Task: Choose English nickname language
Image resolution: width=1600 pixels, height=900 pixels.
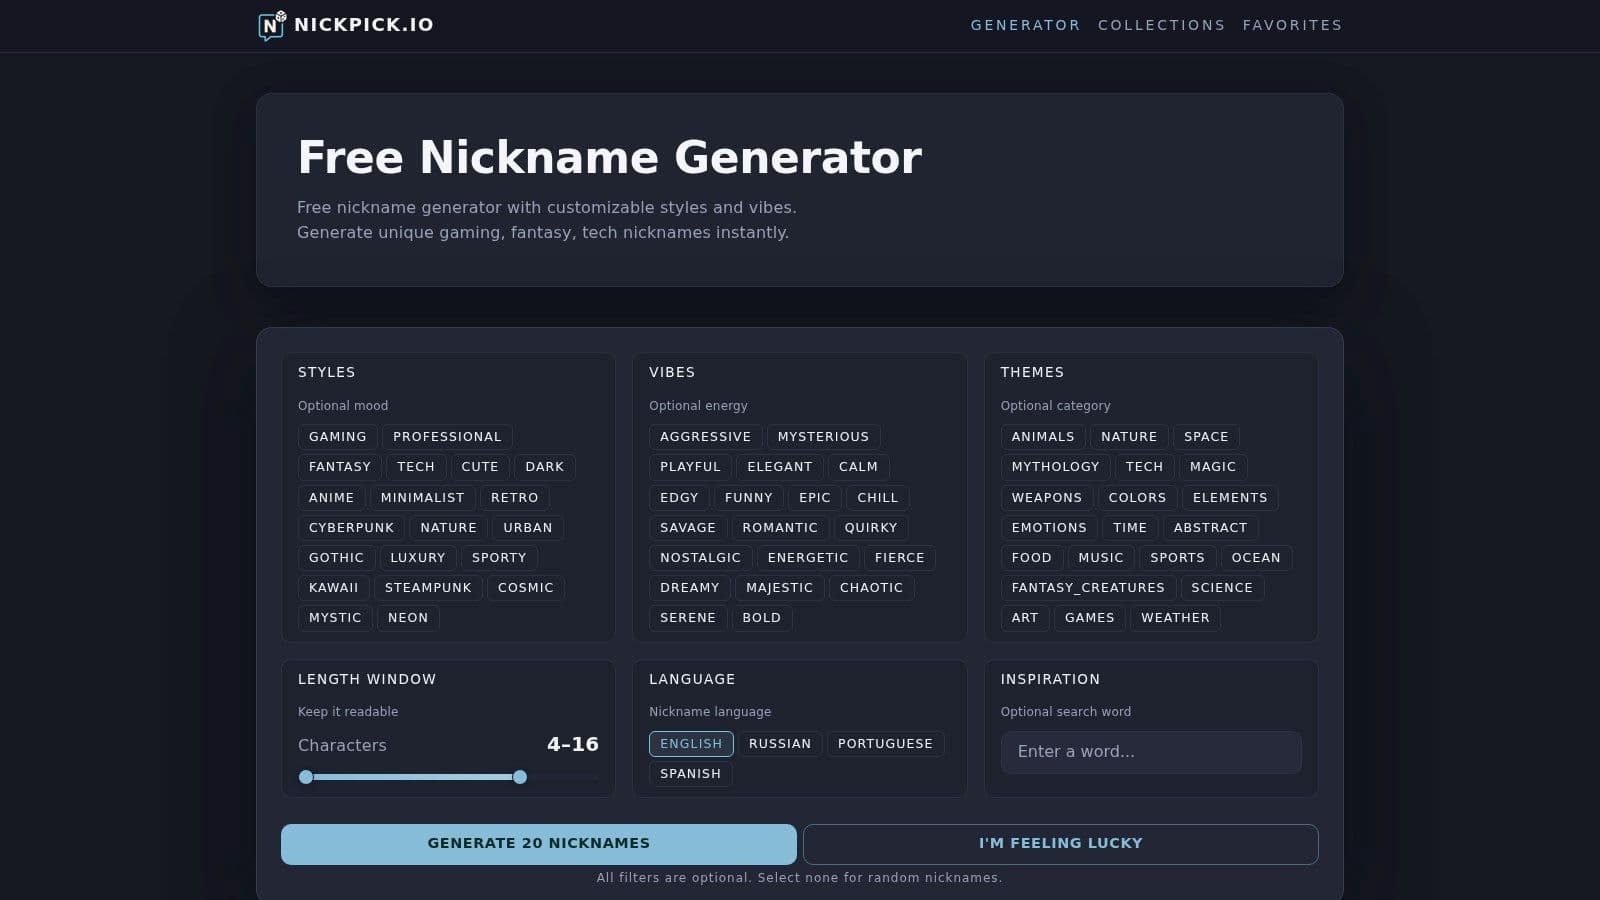Action: click(691, 744)
